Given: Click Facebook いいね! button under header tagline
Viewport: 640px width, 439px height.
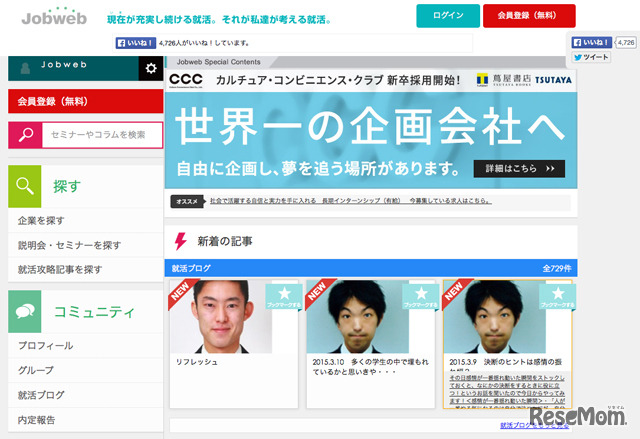Looking at the screenshot, I should (x=136, y=43).
